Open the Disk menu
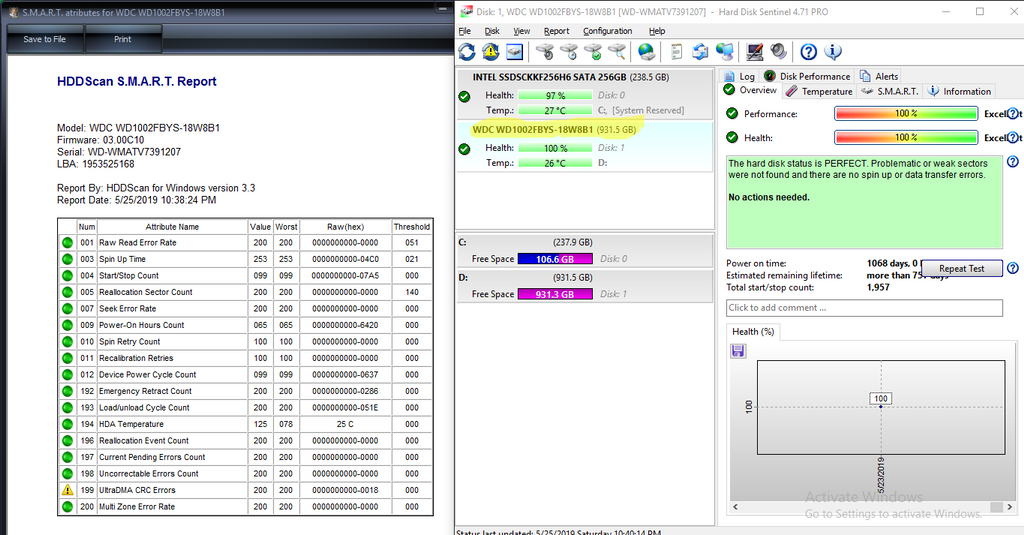Image resolution: width=1024 pixels, height=535 pixels. (492, 31)
